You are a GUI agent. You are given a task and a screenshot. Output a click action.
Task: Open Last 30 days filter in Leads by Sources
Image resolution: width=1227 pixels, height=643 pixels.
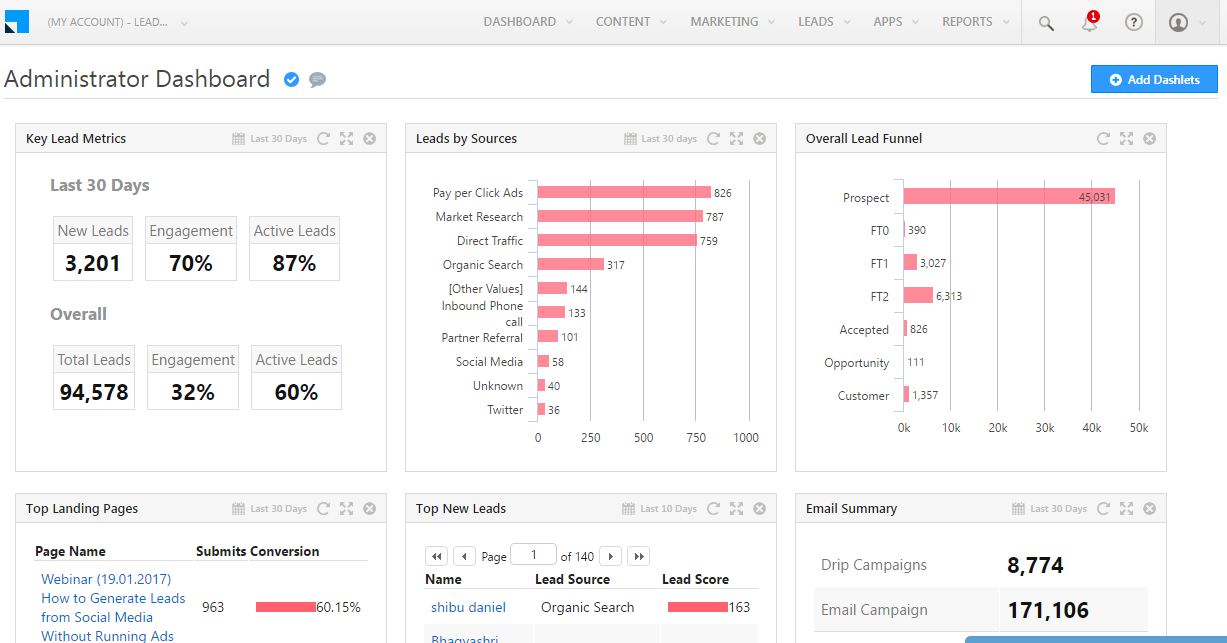click(668, 139)
